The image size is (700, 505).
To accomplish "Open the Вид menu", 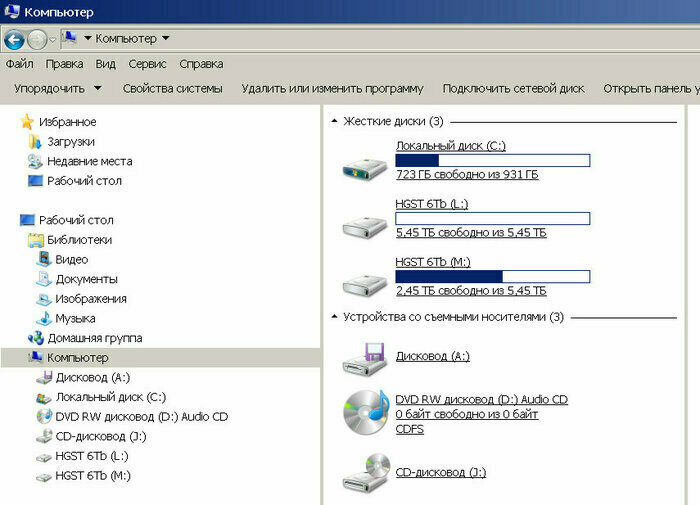I will pyautogui.click(x=105, y=64).
